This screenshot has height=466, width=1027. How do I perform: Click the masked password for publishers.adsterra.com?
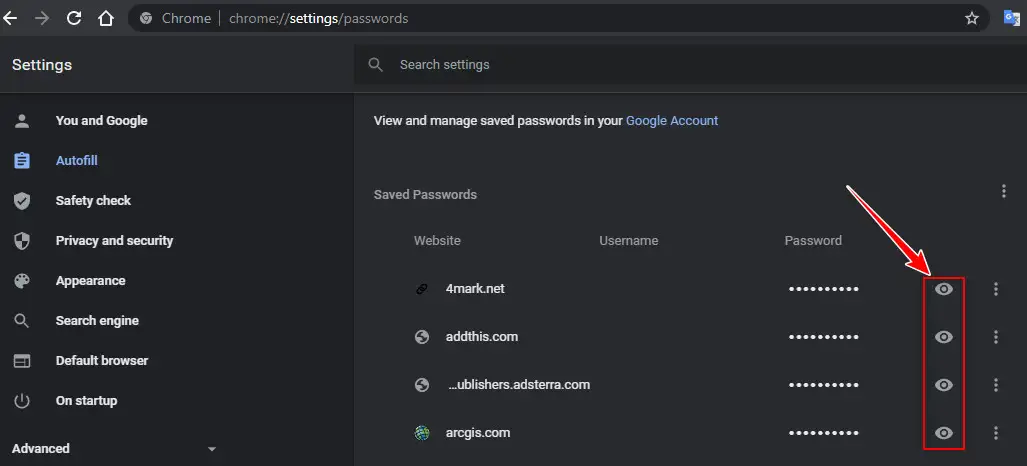pos(823,385)
